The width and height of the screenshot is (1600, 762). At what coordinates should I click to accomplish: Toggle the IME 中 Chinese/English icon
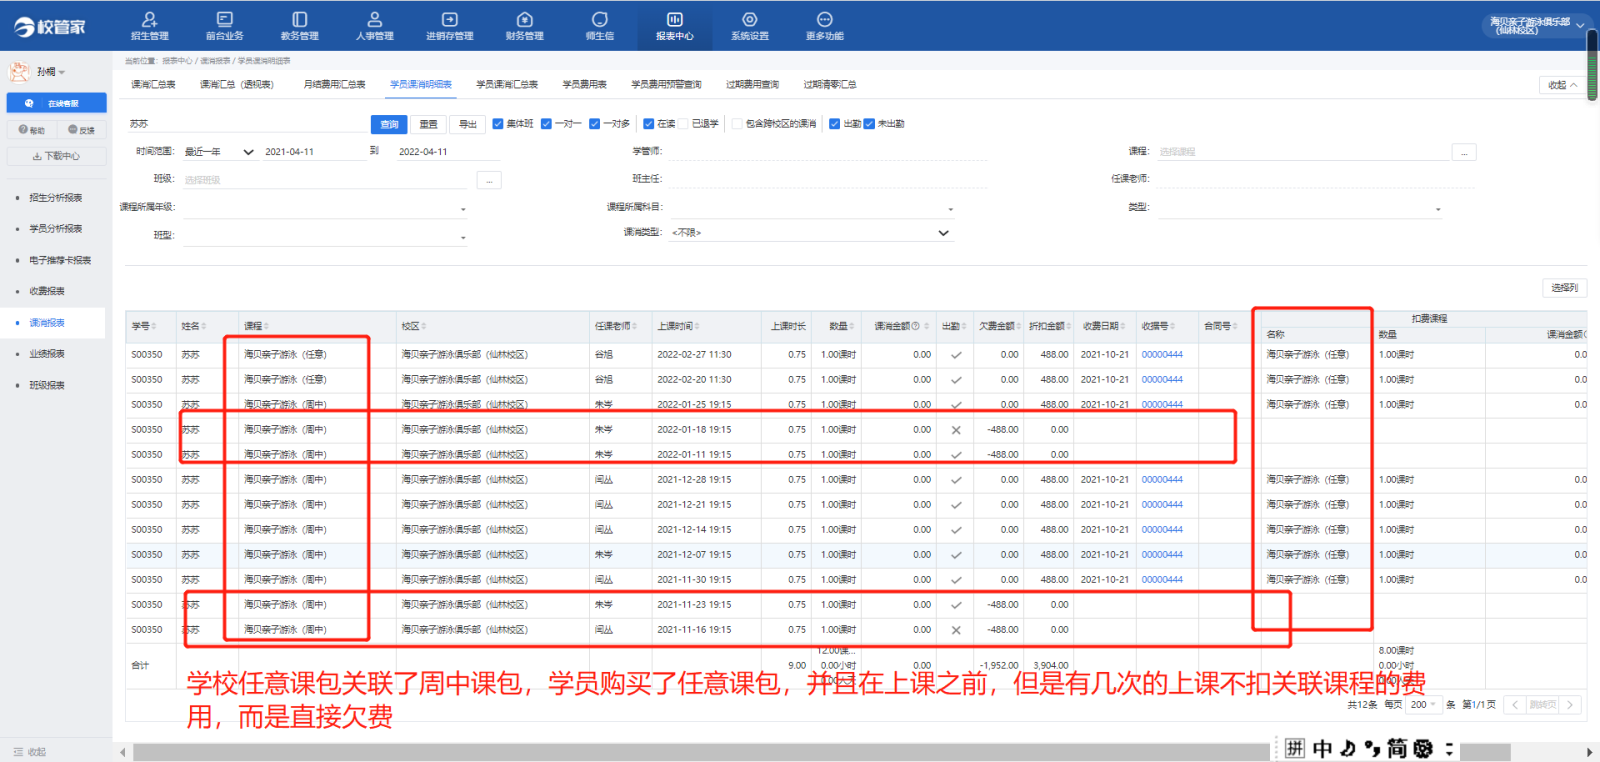point(1322,748)
